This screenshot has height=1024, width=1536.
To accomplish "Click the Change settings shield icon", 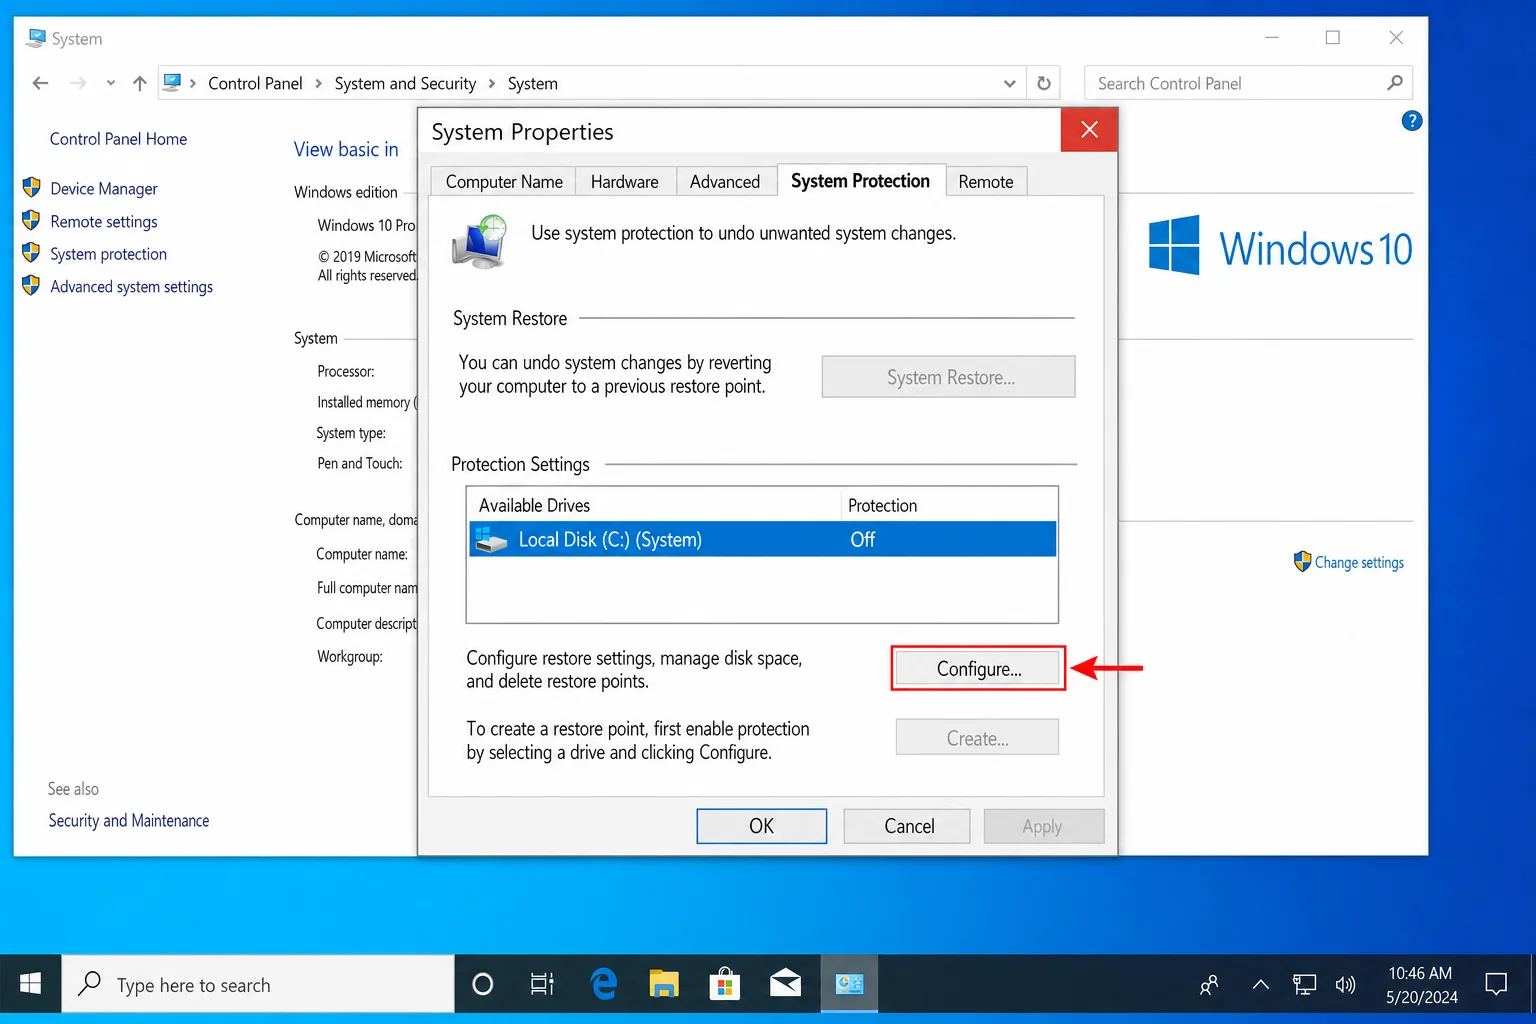I will [1302, 562].
